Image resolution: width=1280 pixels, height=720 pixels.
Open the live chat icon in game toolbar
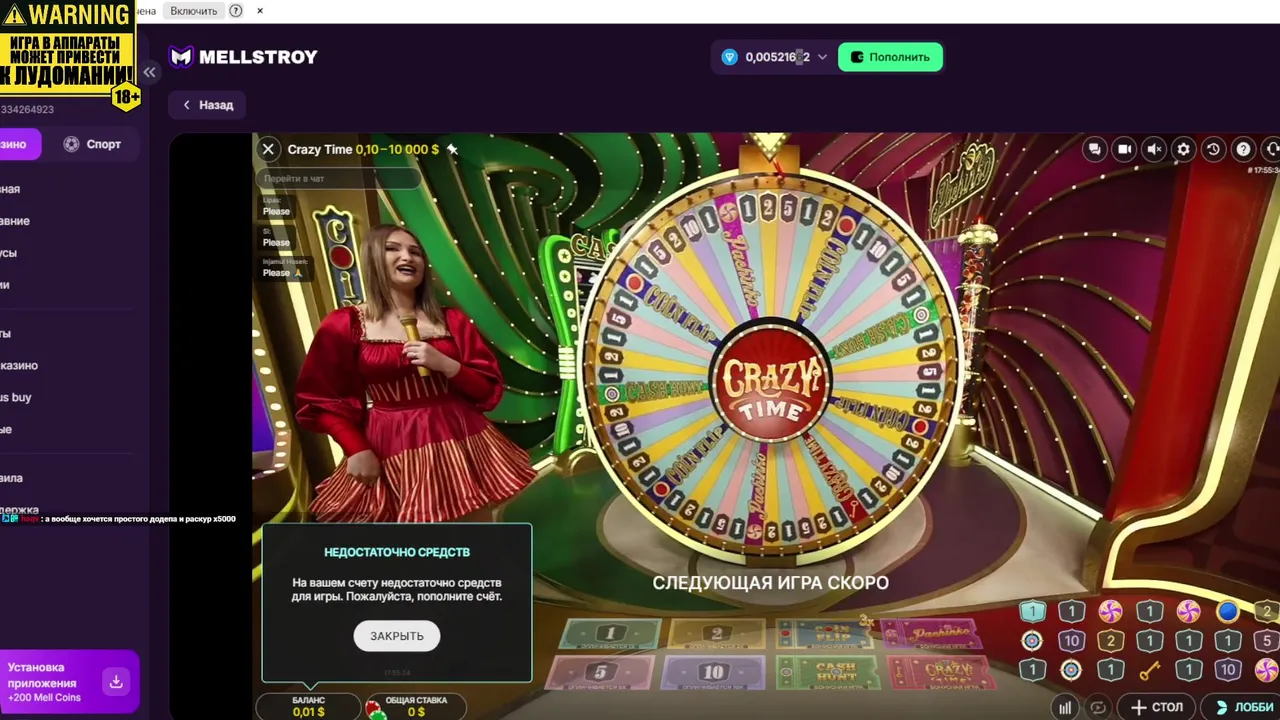point(1095,149)
